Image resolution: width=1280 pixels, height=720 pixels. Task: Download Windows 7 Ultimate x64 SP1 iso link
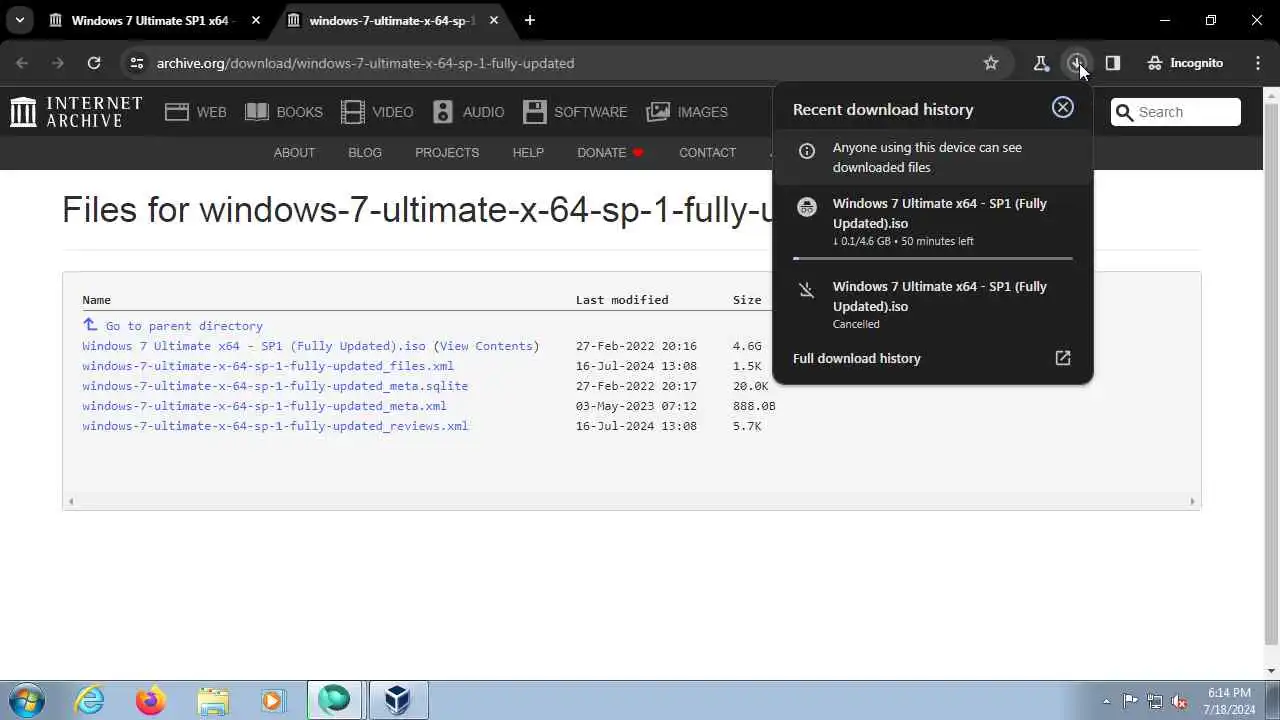click(254, 346)
